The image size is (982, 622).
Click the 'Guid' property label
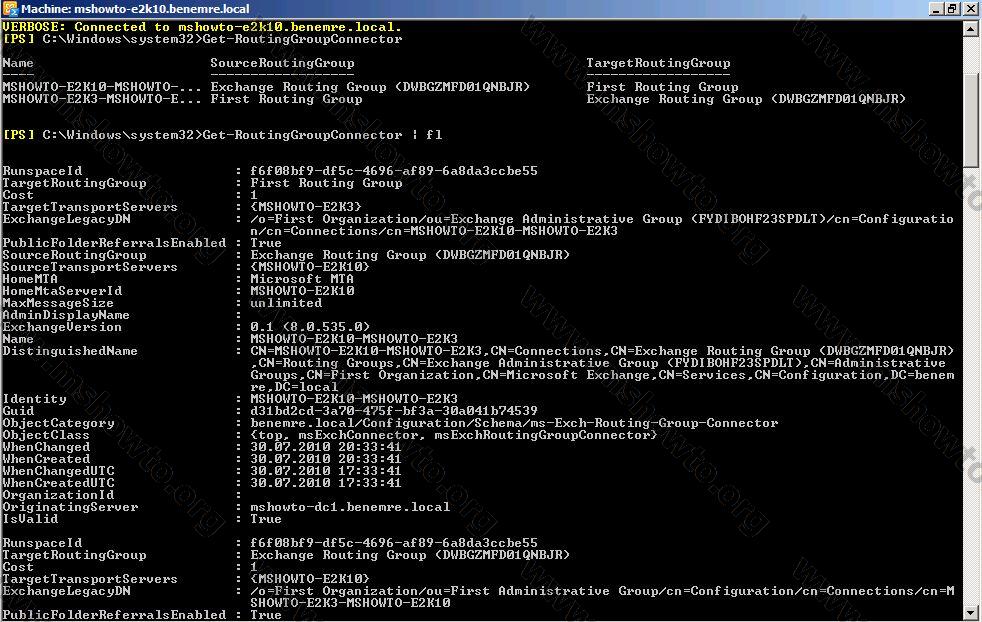point(18,411)
